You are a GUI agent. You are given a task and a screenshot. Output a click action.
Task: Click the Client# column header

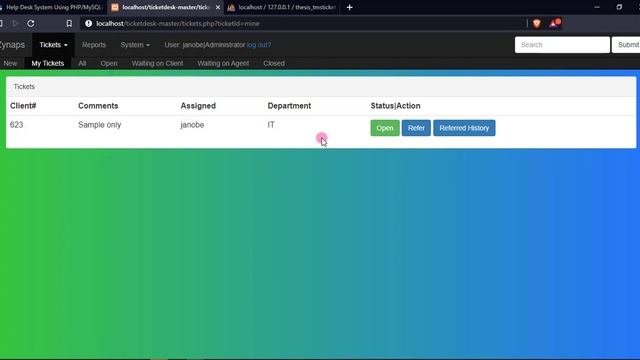(x=23, y=106)
